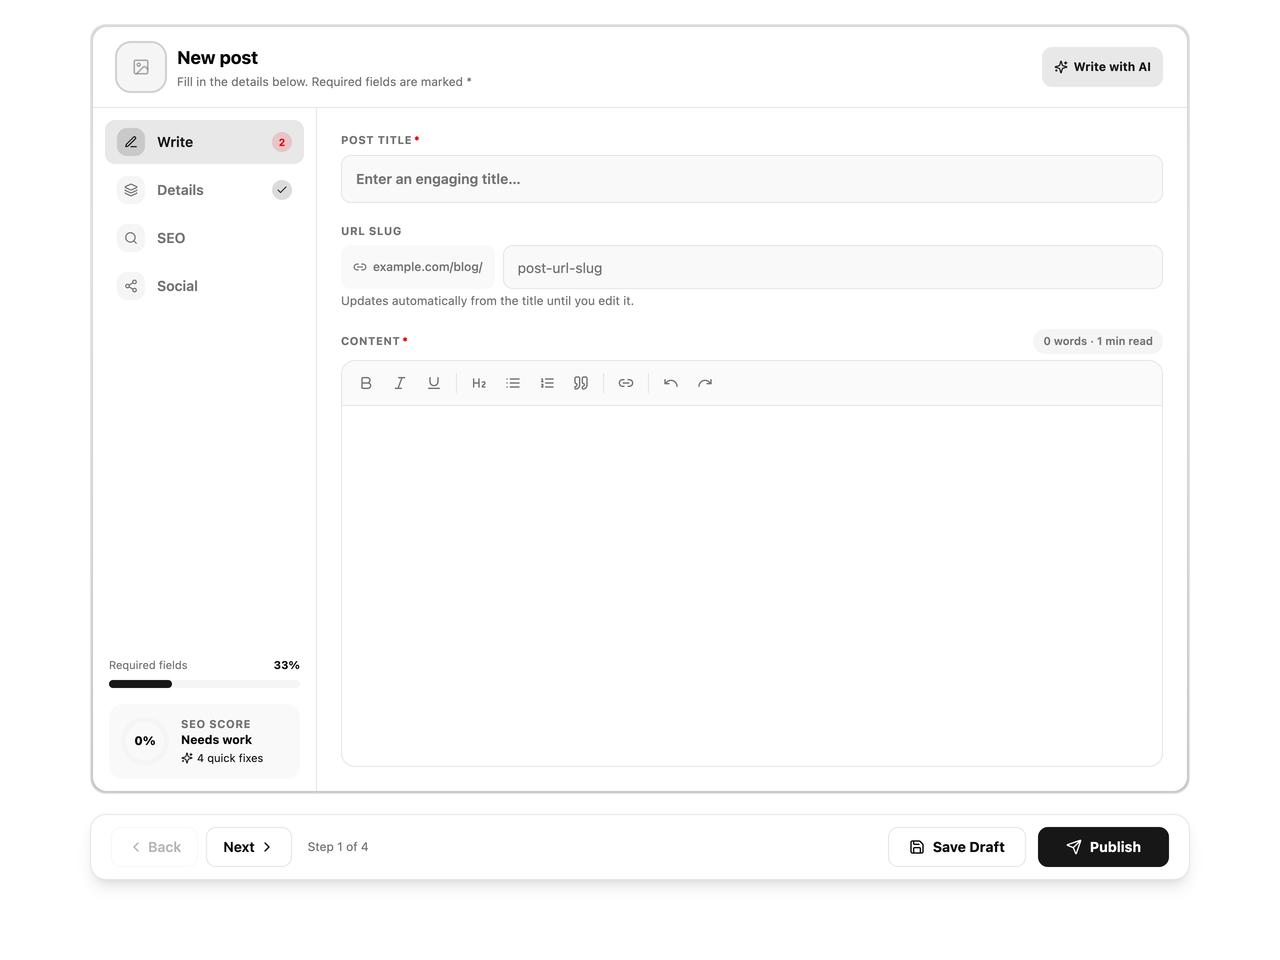The width and height of the screenshot is (1280, 960).
Task: Click the Required fields progress bar
Action: click(204, 684)
